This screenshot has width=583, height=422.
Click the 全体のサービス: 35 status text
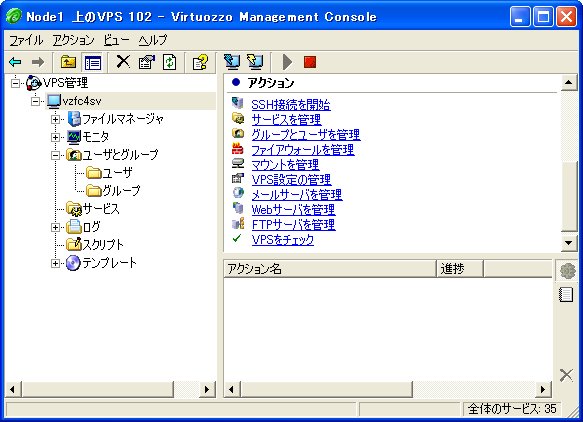pyautogui.click(x=512, y=409)
